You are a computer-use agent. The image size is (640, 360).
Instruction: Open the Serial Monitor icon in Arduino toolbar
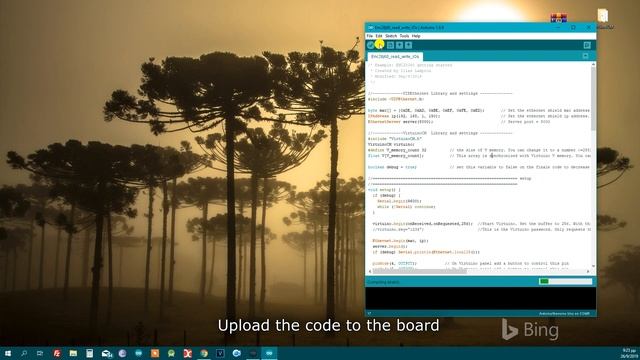[x=587, y=45]
